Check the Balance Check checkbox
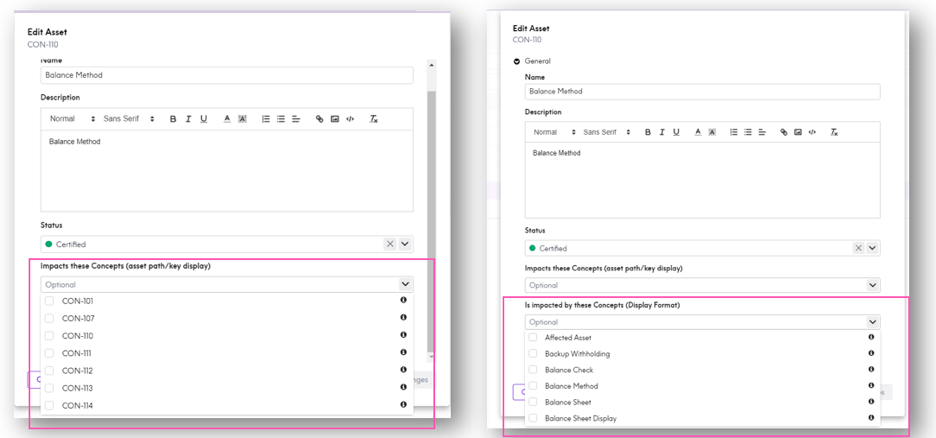Viewport: 936px width, 438px height. [533, 369]
